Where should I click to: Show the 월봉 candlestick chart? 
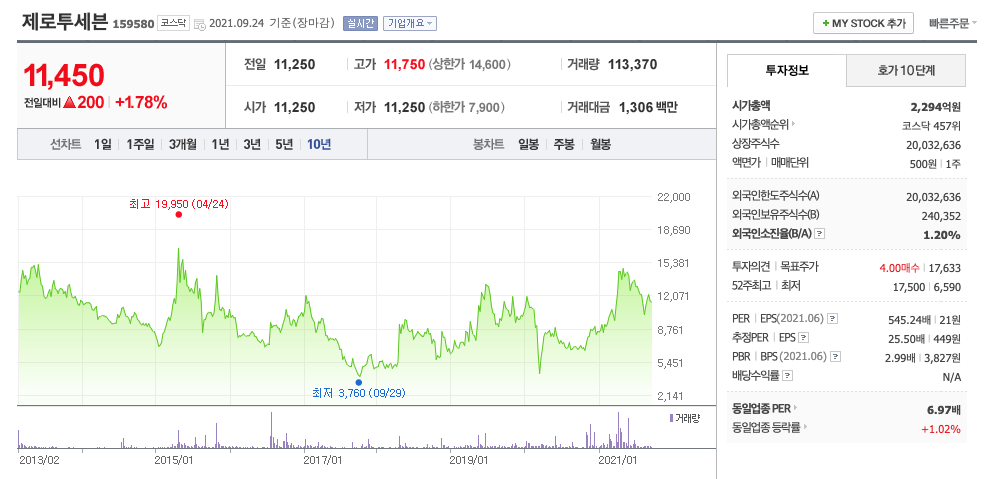click(600, 145)
